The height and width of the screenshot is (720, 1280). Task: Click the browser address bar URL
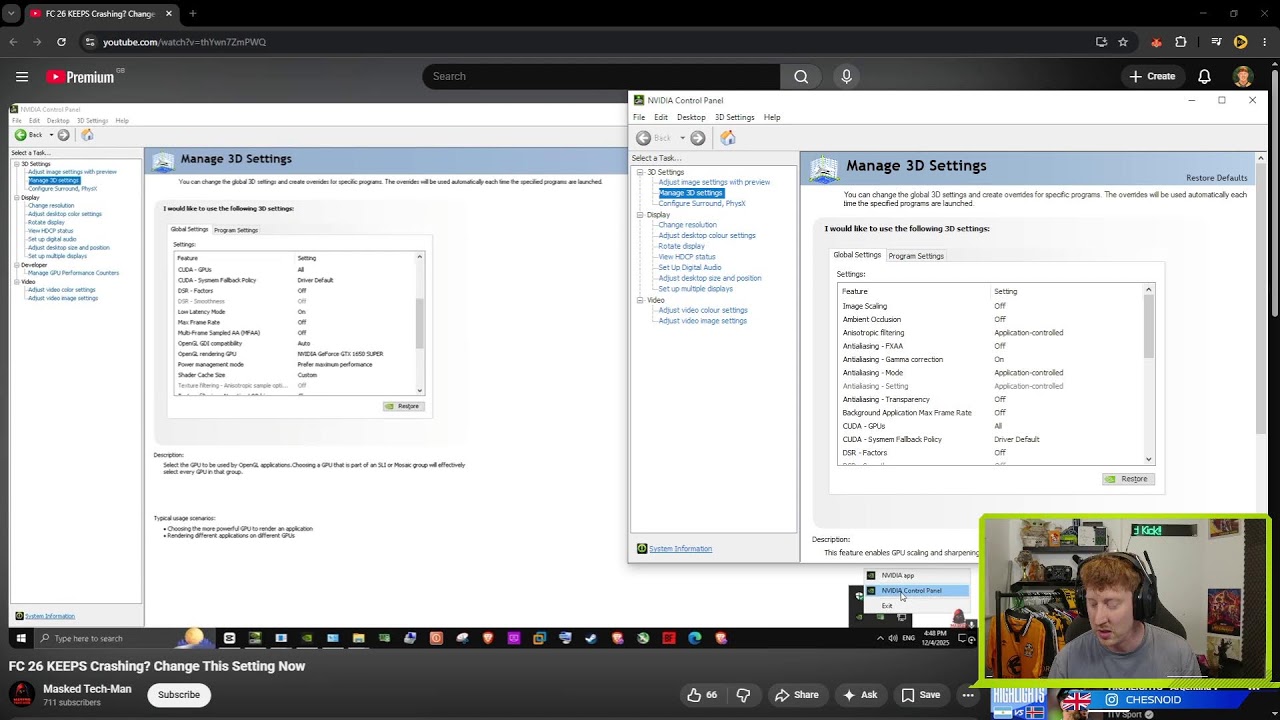[184, 42]
